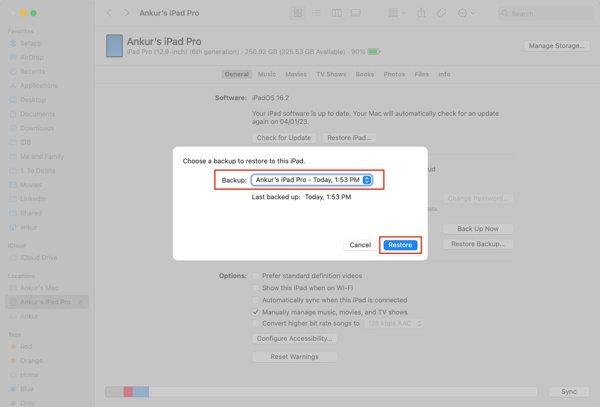Open the TV Shows tab

331,74
